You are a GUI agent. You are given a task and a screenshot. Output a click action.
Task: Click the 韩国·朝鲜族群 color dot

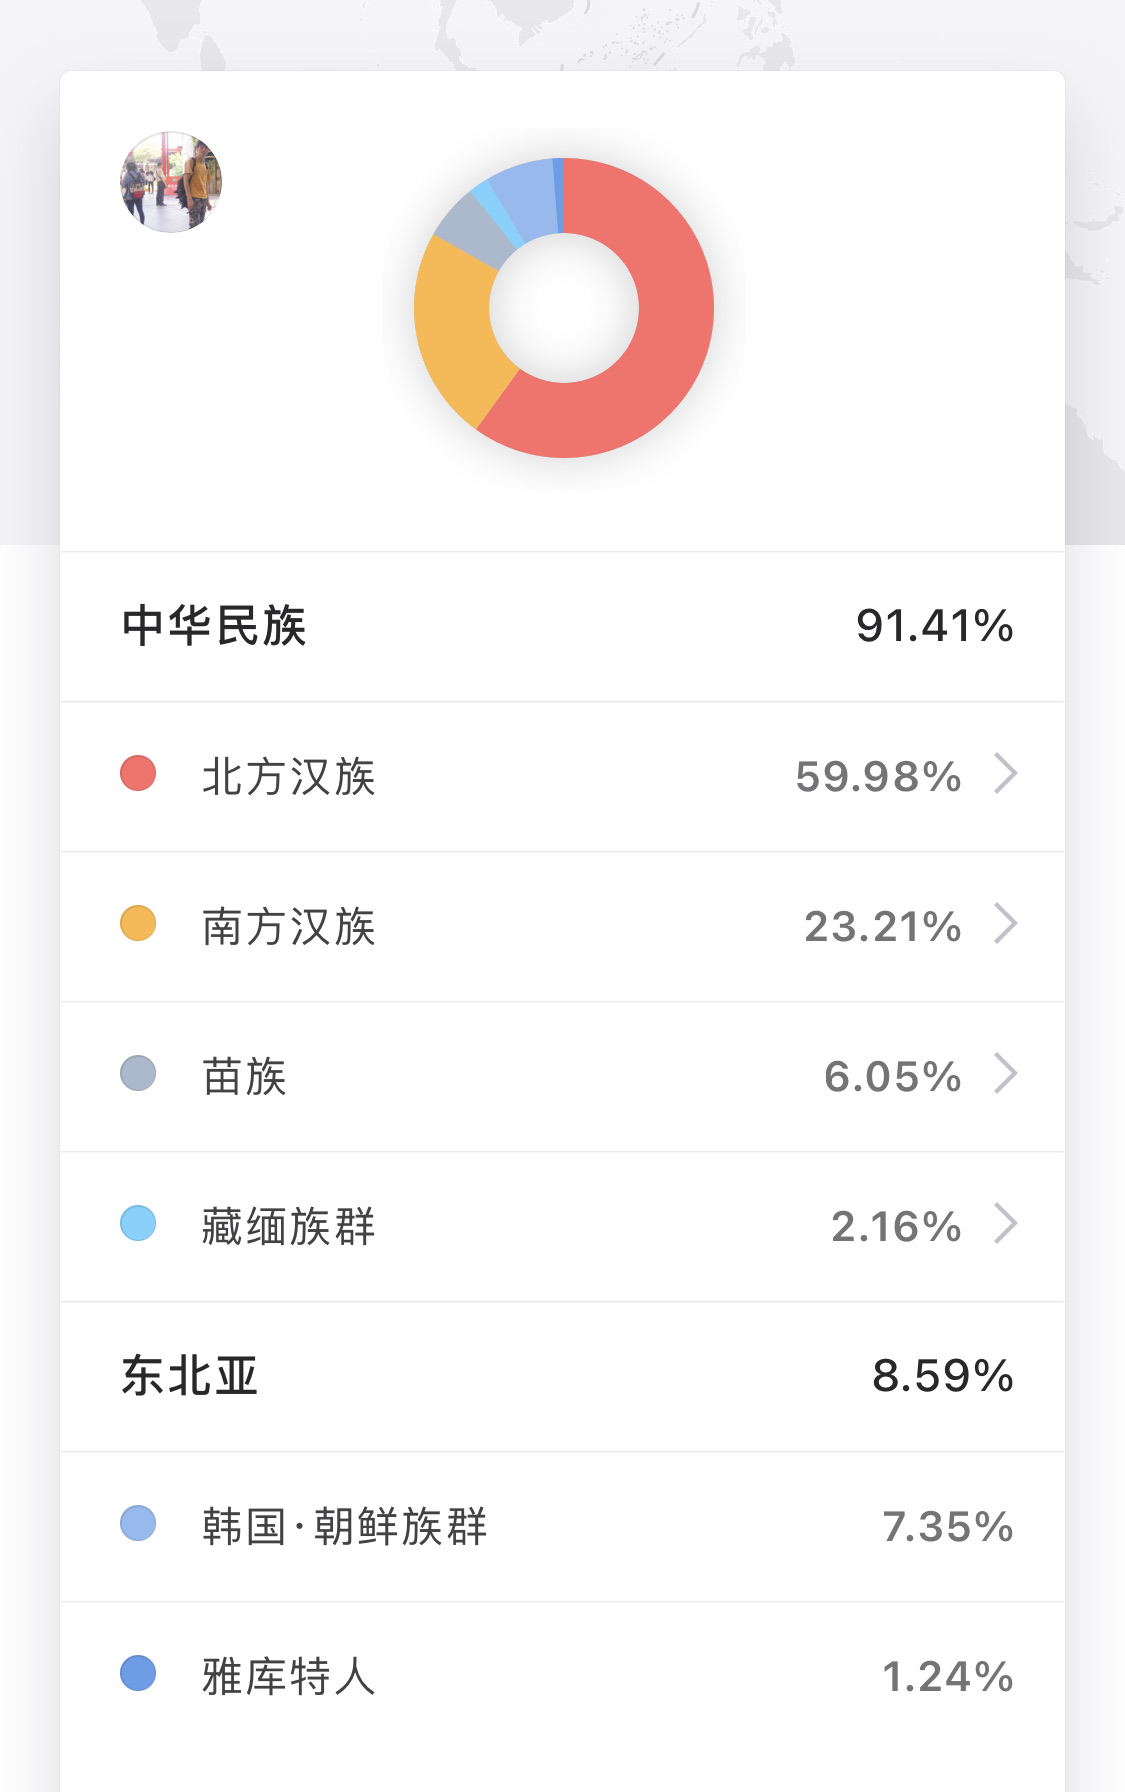(138, 1524)
